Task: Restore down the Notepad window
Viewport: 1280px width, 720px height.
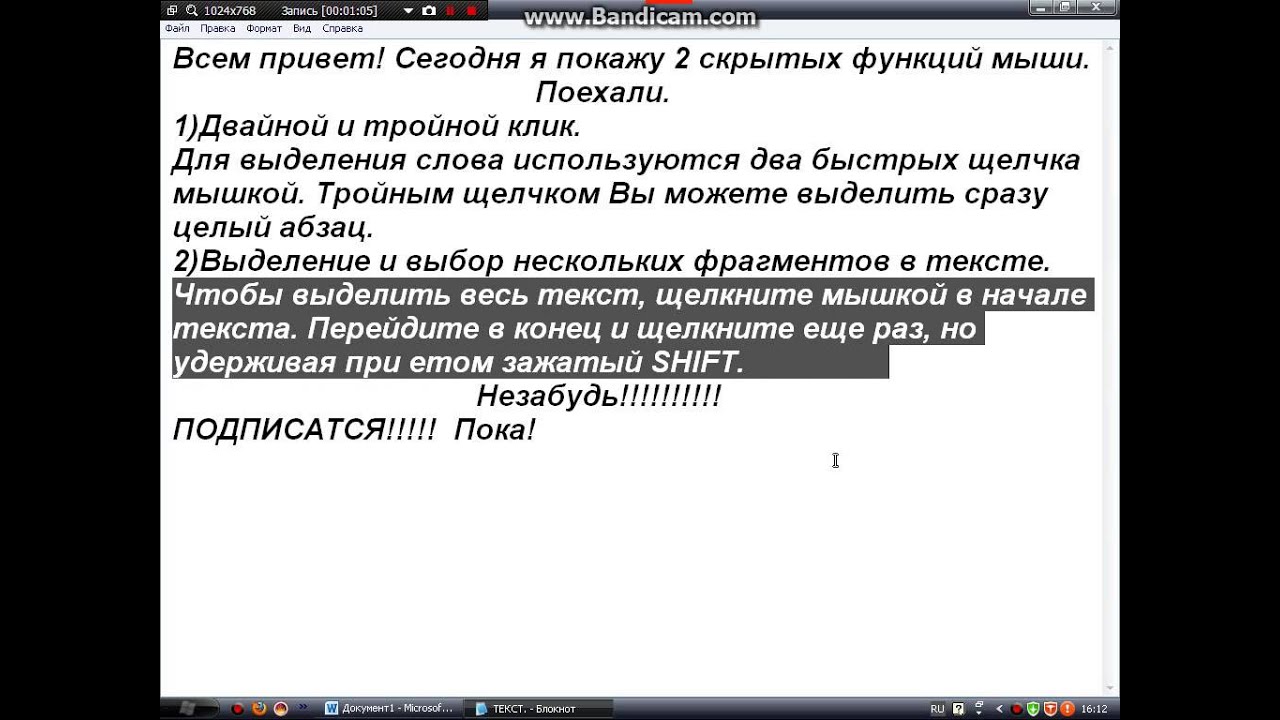Action: 1066,8
